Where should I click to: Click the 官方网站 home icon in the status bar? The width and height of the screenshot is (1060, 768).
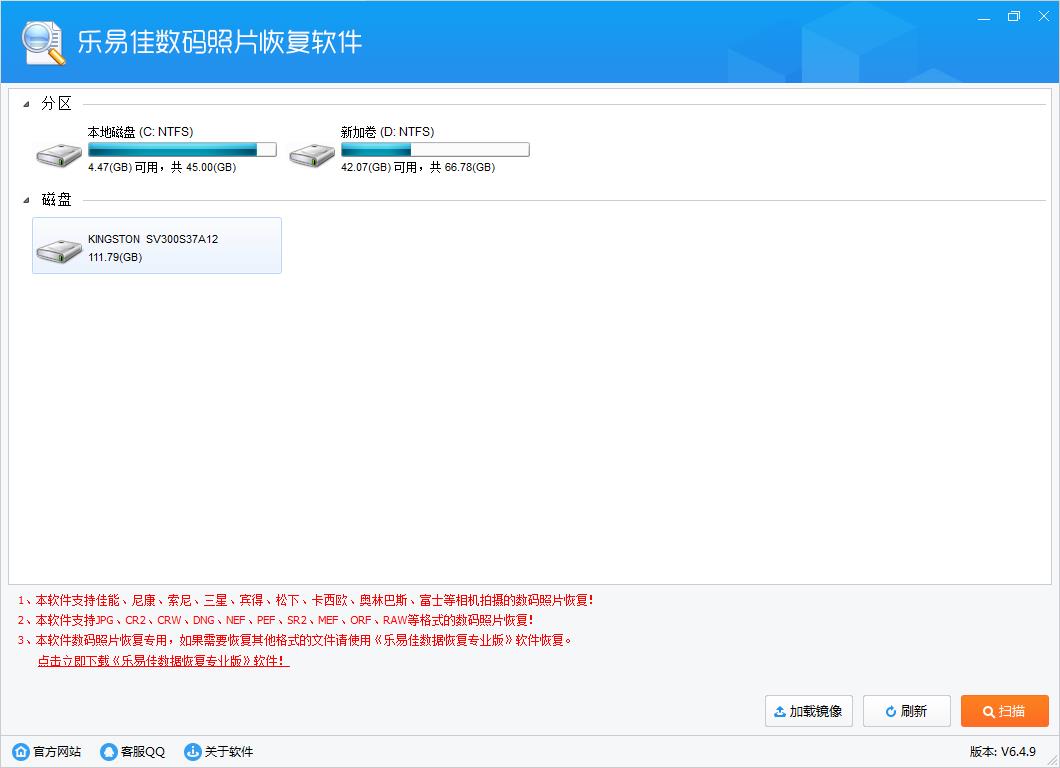pyautogui.click(x=20, y=751)
